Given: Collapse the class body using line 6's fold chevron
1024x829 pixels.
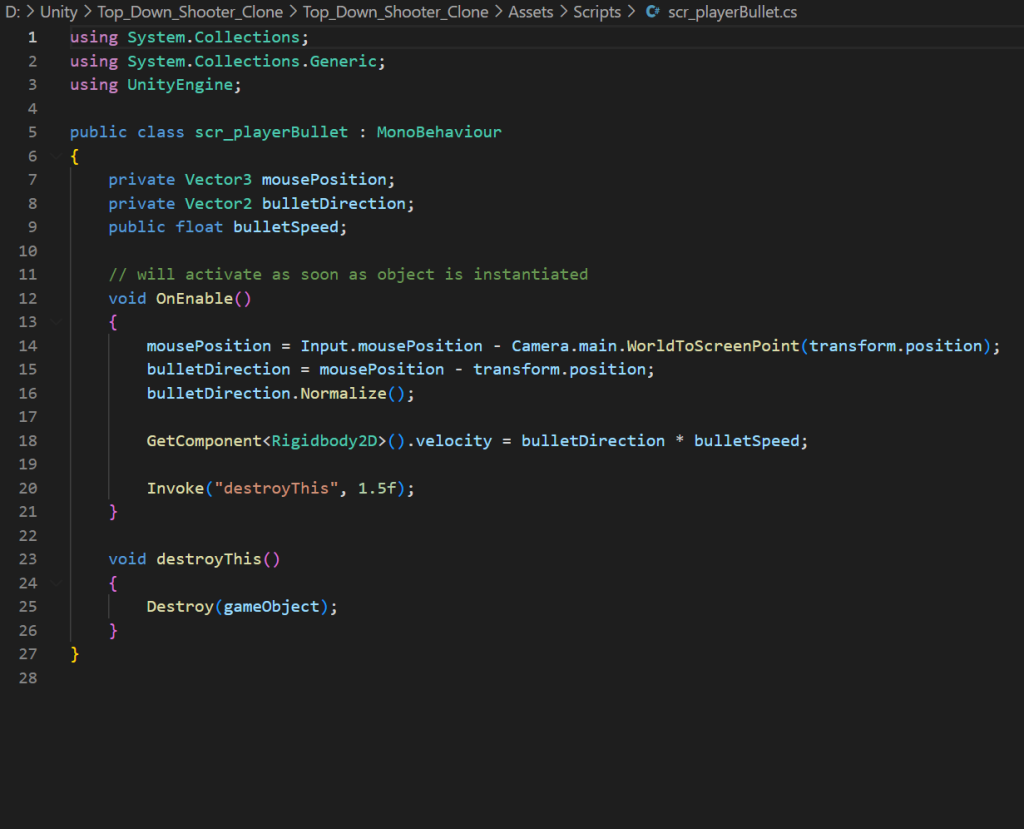Looking at the screenshot, I should [x=55, y=156].
